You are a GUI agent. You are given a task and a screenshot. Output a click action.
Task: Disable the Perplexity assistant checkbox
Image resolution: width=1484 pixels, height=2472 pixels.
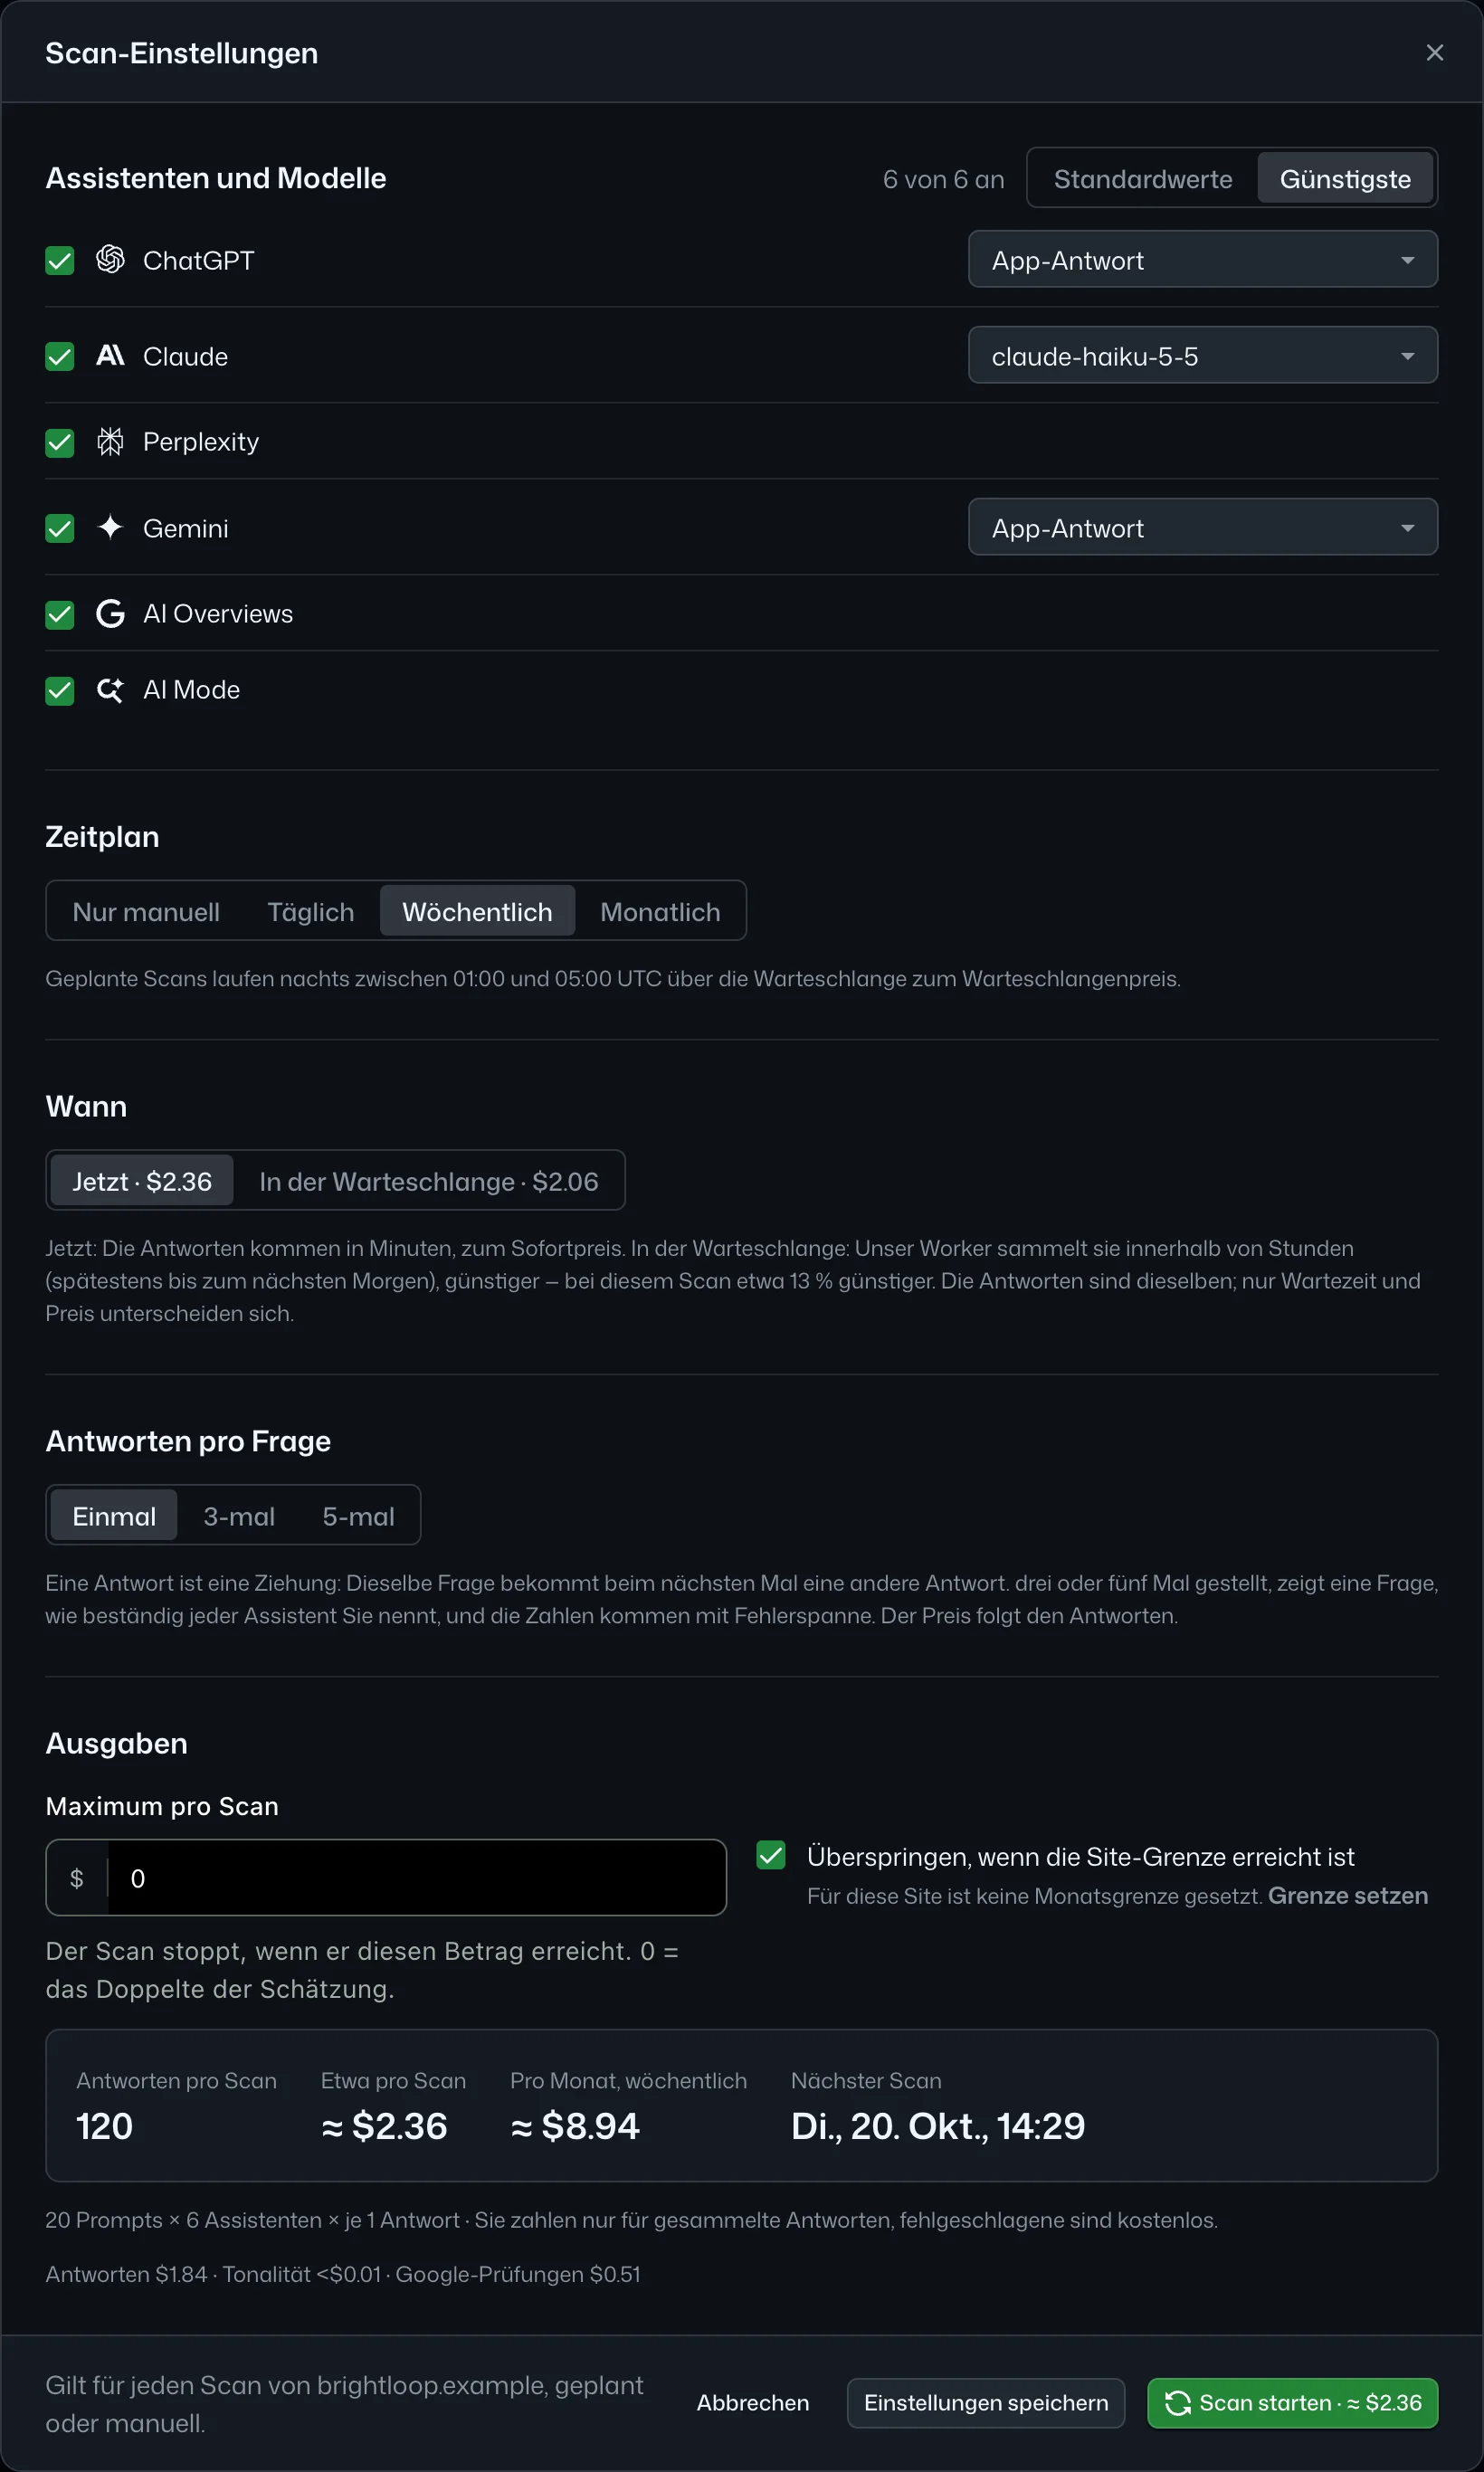click(60, 443)
